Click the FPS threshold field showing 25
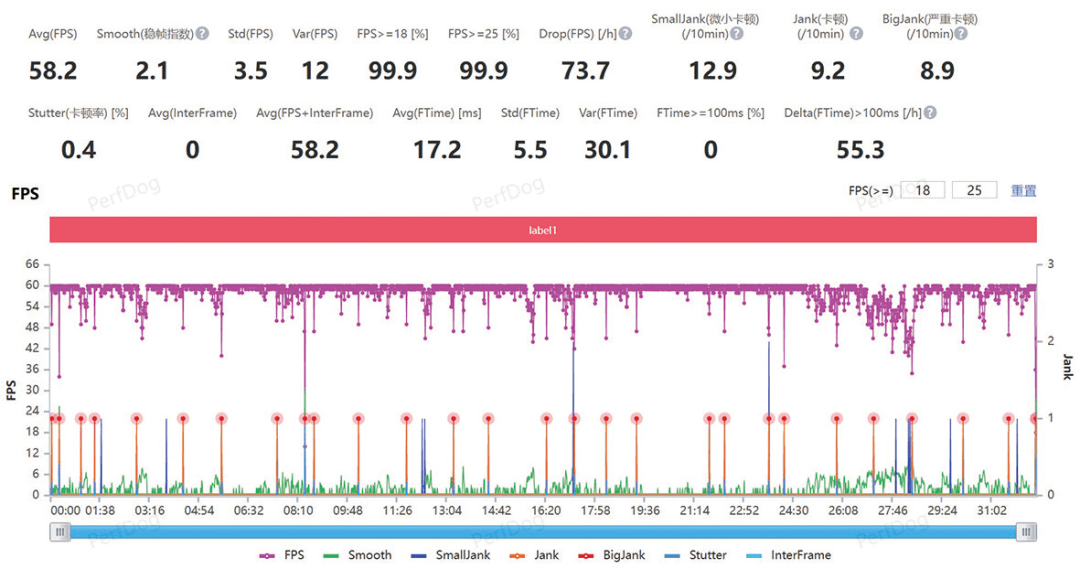 pyautogui.click(x=975, y=190)
